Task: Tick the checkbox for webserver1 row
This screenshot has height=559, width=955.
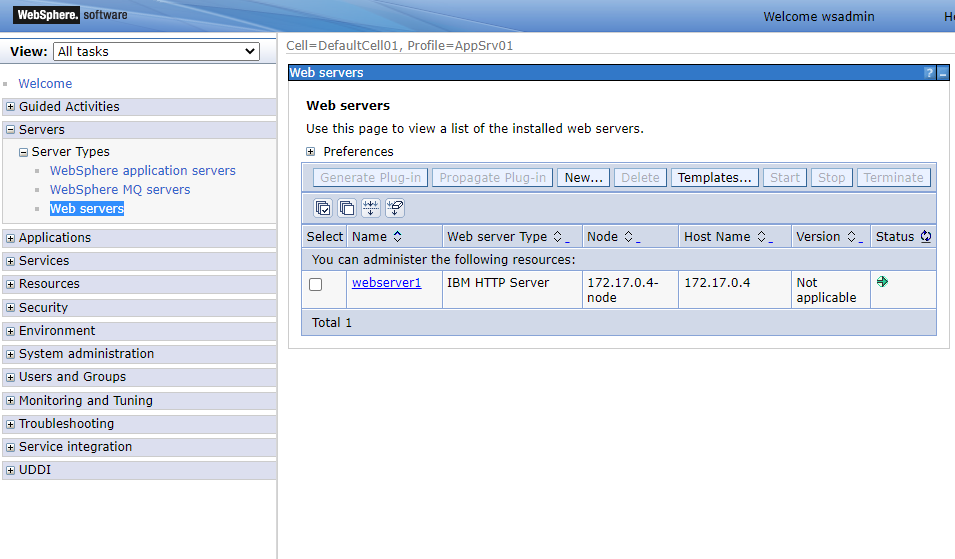Action: click(315, 284)
